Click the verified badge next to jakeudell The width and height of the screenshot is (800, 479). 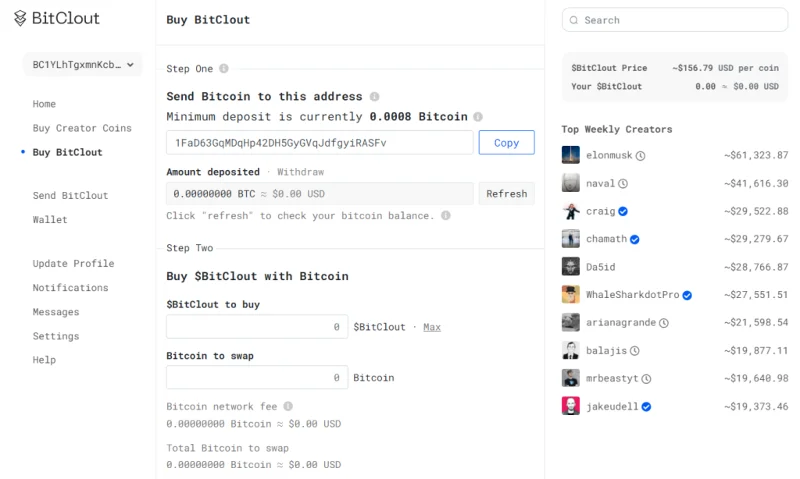tap(646, 407)
